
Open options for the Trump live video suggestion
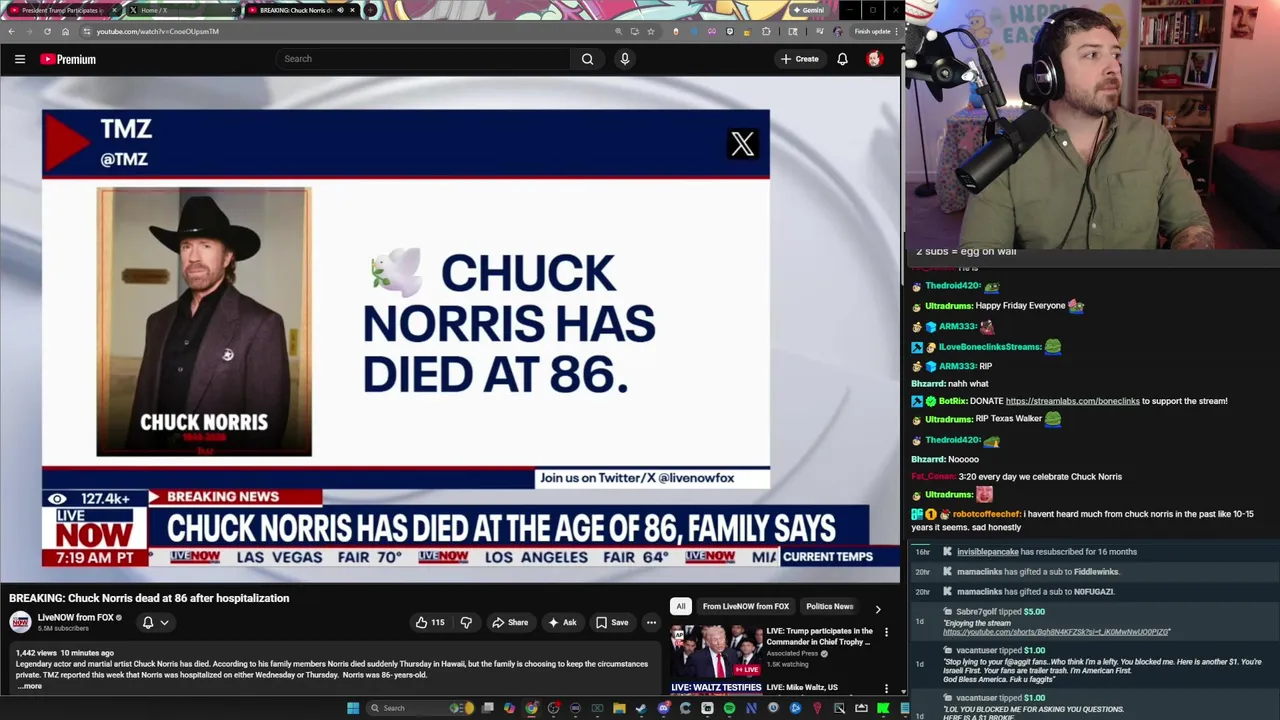pos(886,632)
